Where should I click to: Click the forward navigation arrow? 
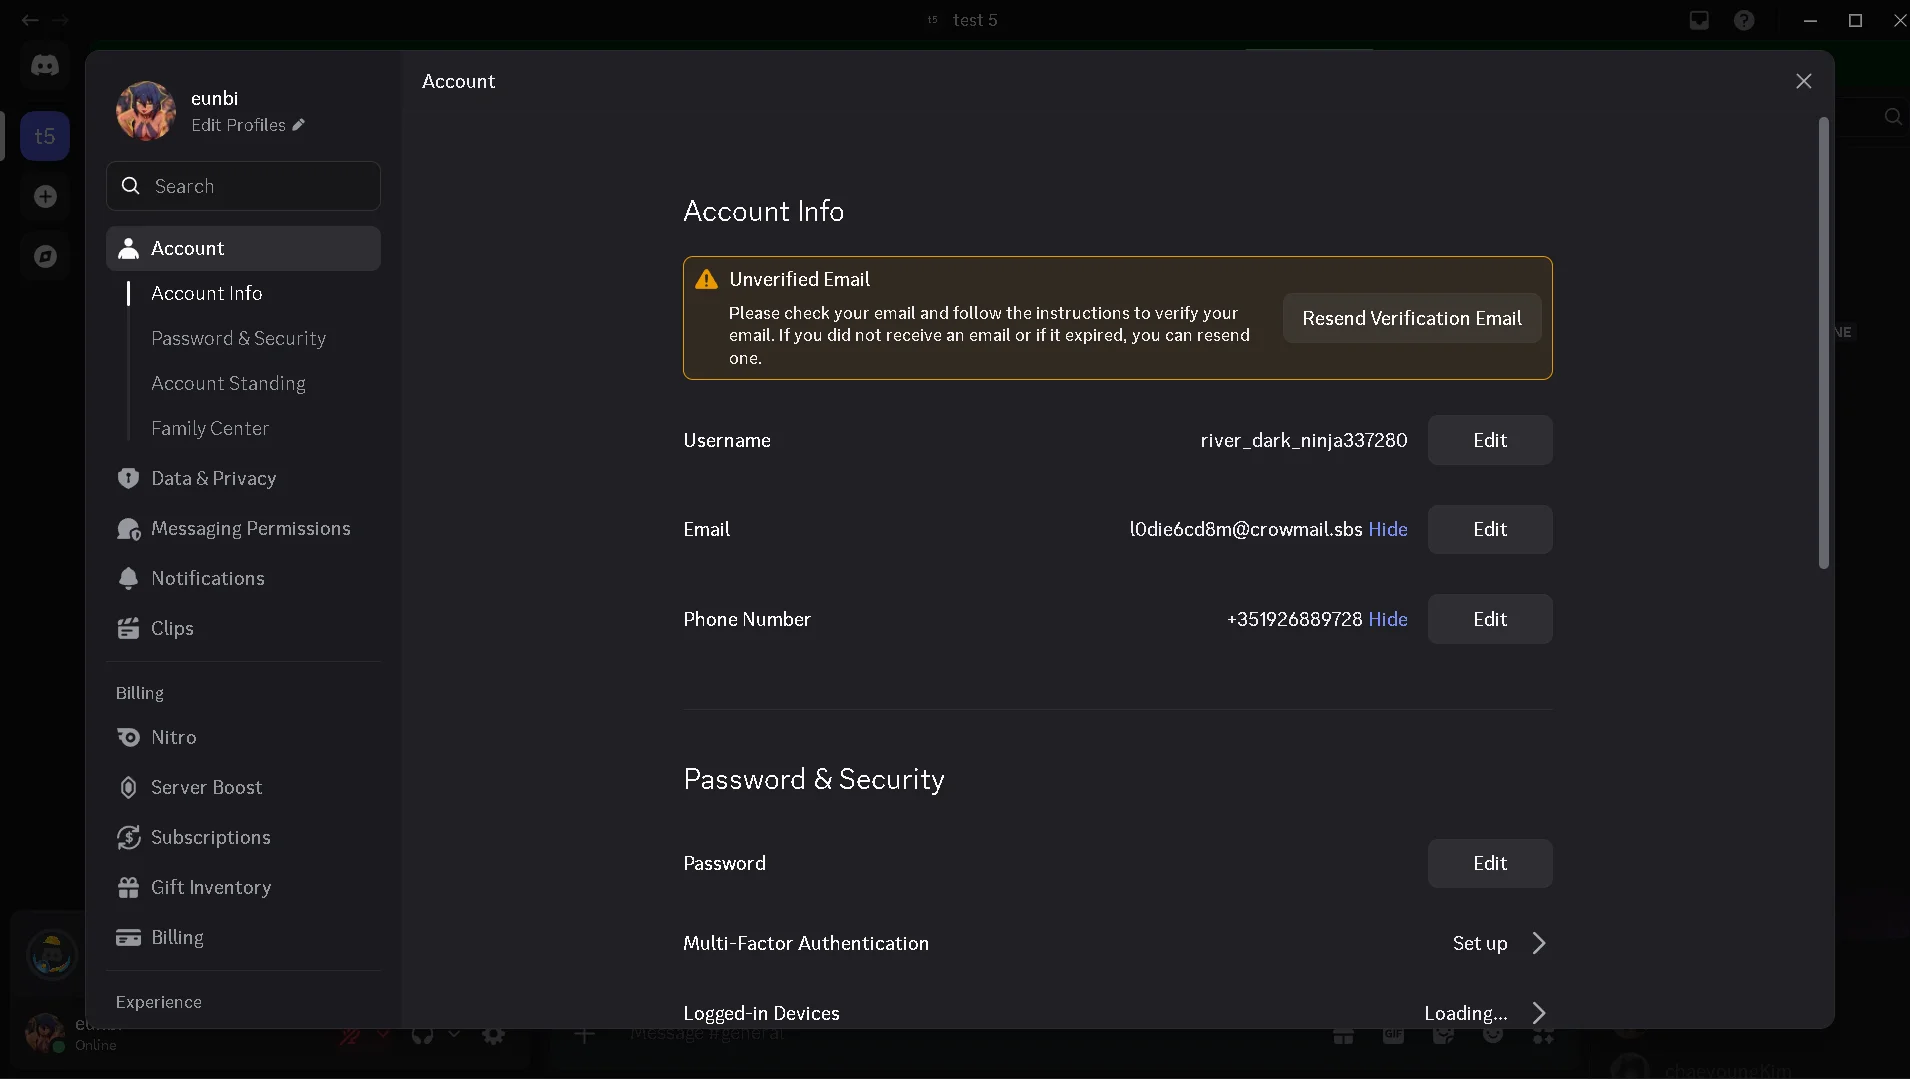tap(60, 20)
